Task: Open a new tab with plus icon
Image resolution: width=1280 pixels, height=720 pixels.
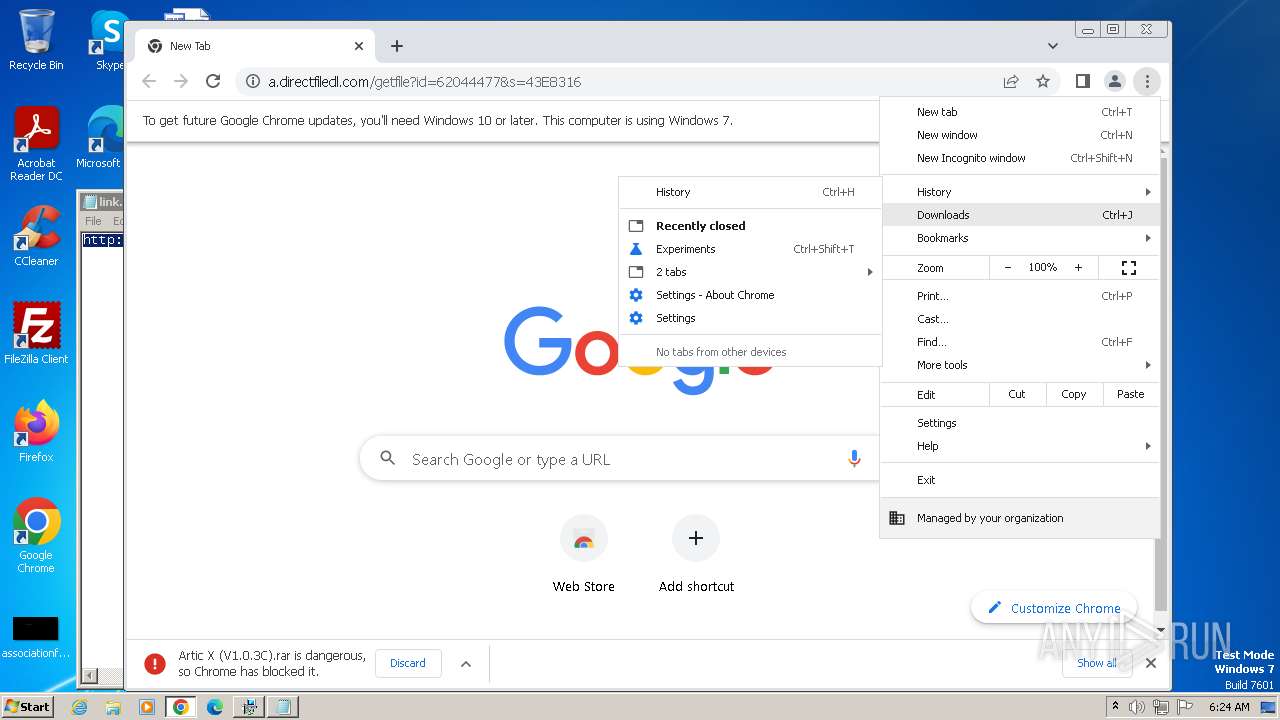Action: (397, 46)
